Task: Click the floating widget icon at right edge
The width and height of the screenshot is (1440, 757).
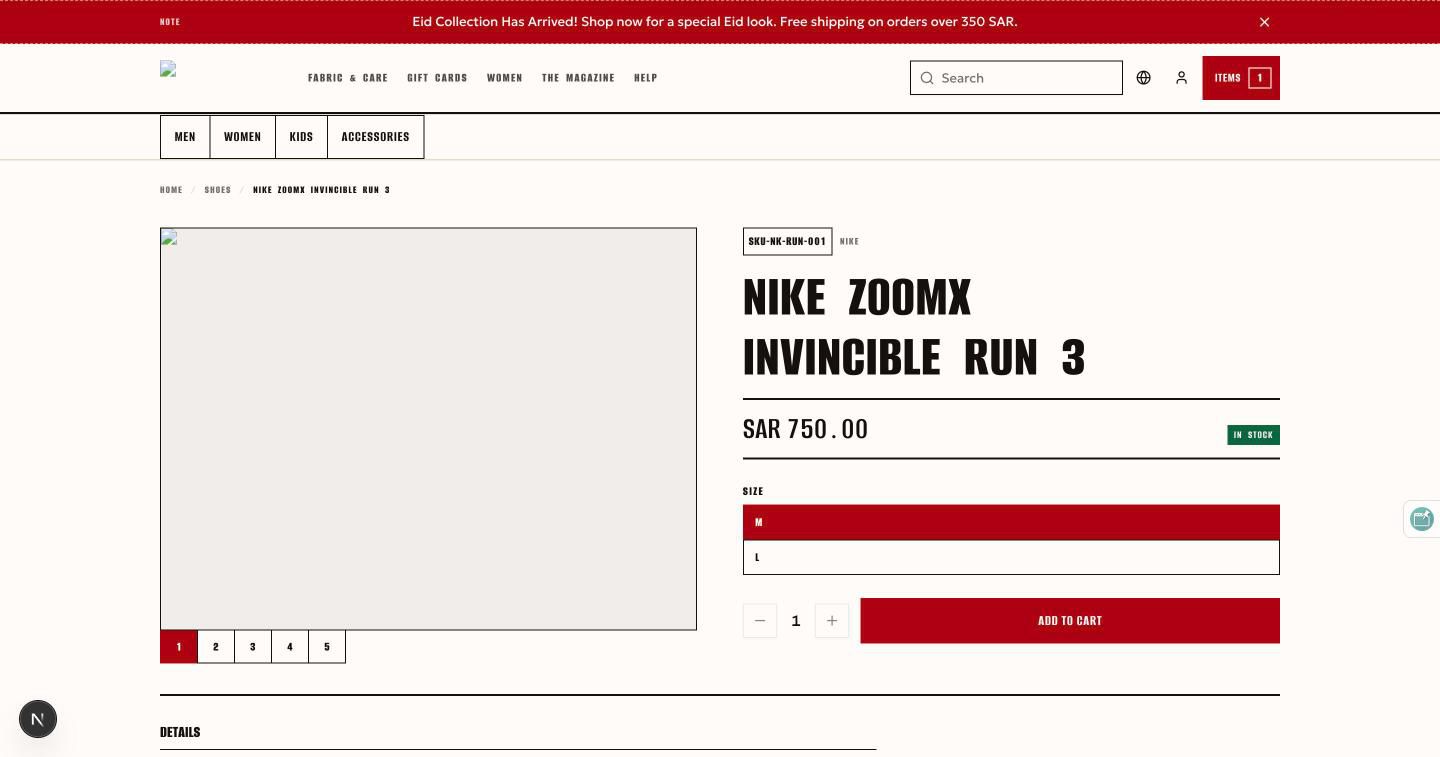Action: coord(1421,518)
